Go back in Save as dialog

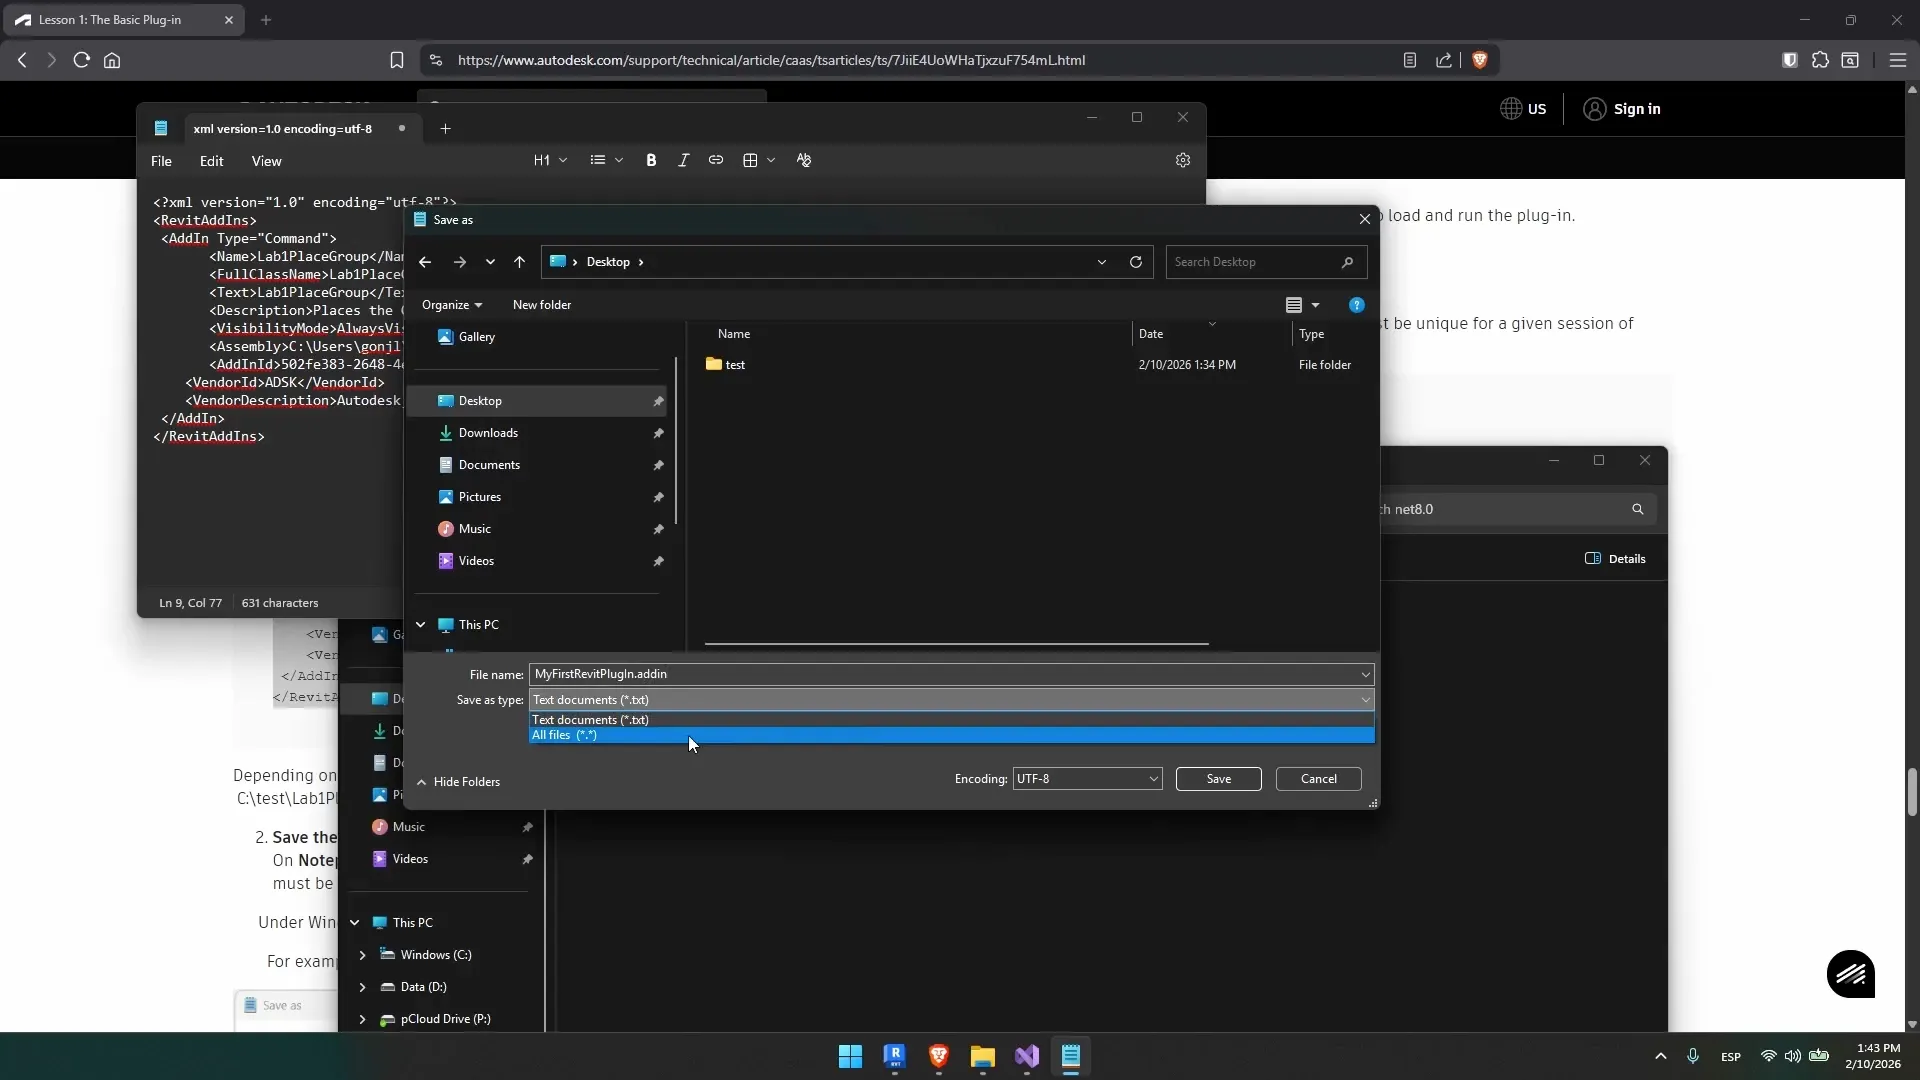425,262
